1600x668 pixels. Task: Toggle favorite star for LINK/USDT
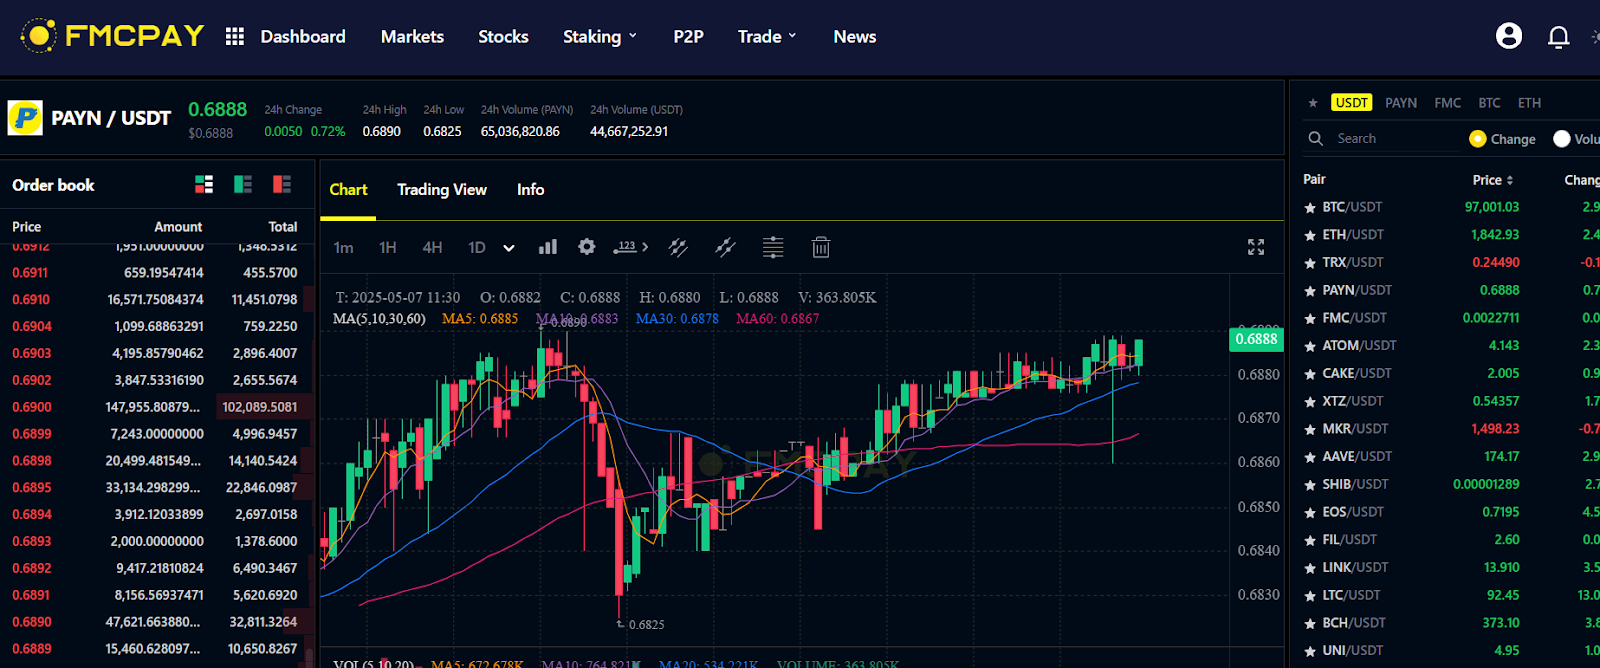pyautogui.click(x=1310, y=568)
